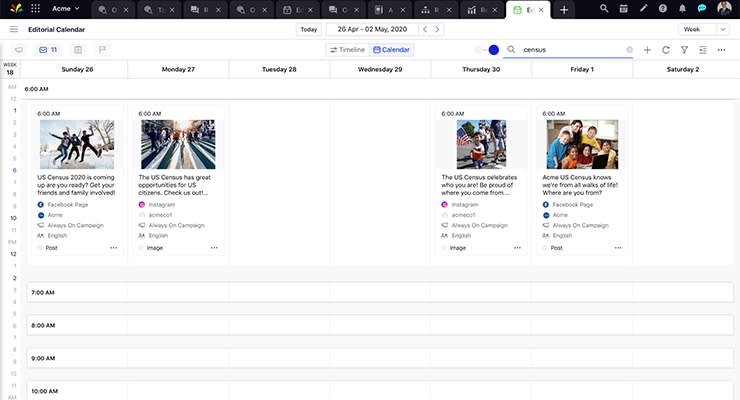Open the 26 Apr - 02 May, 2020 date picker

point(372,29)
